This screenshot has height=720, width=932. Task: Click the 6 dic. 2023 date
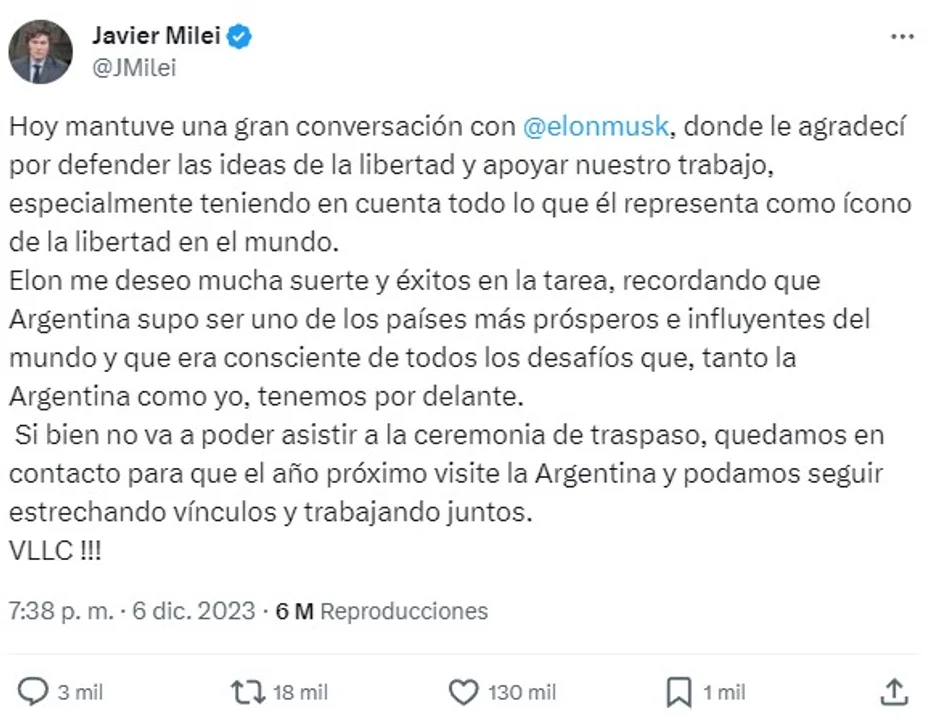tap(193, 610)
